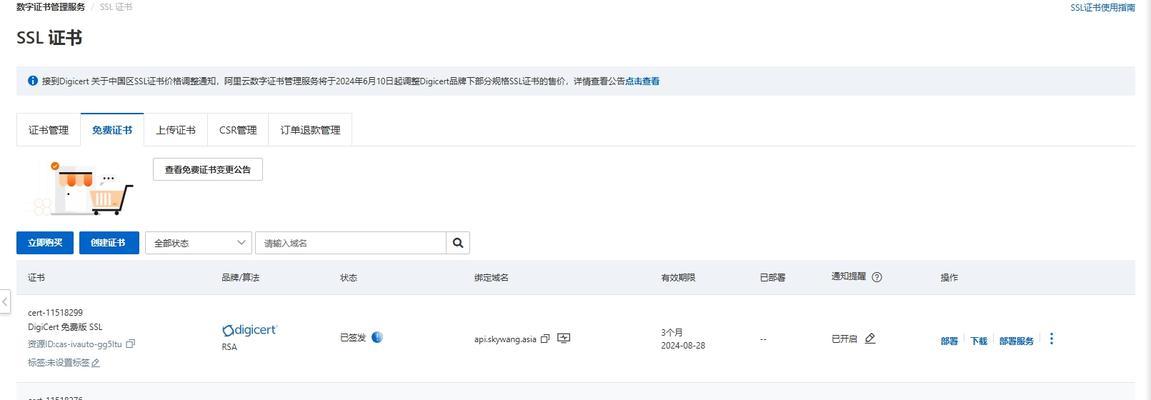Edit notification reminder with pencil icon
Screen dimensions: 1151x400
click(x=870, y=338)
